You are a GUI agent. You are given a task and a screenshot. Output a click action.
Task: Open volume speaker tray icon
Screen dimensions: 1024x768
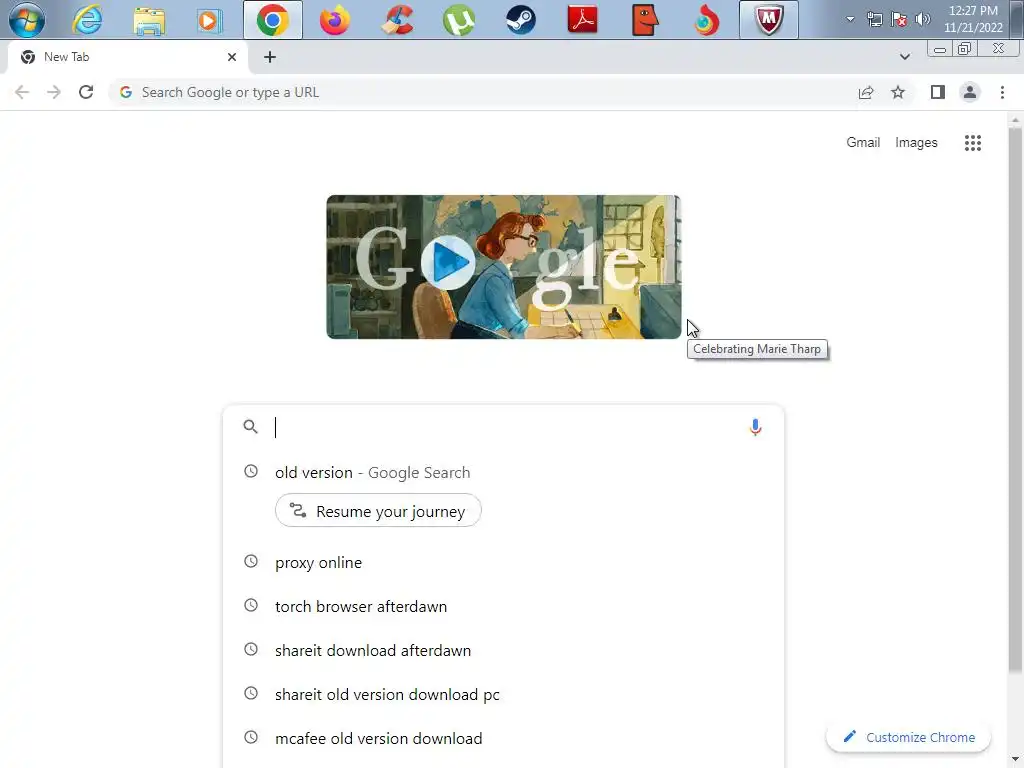tap(923, 19)
